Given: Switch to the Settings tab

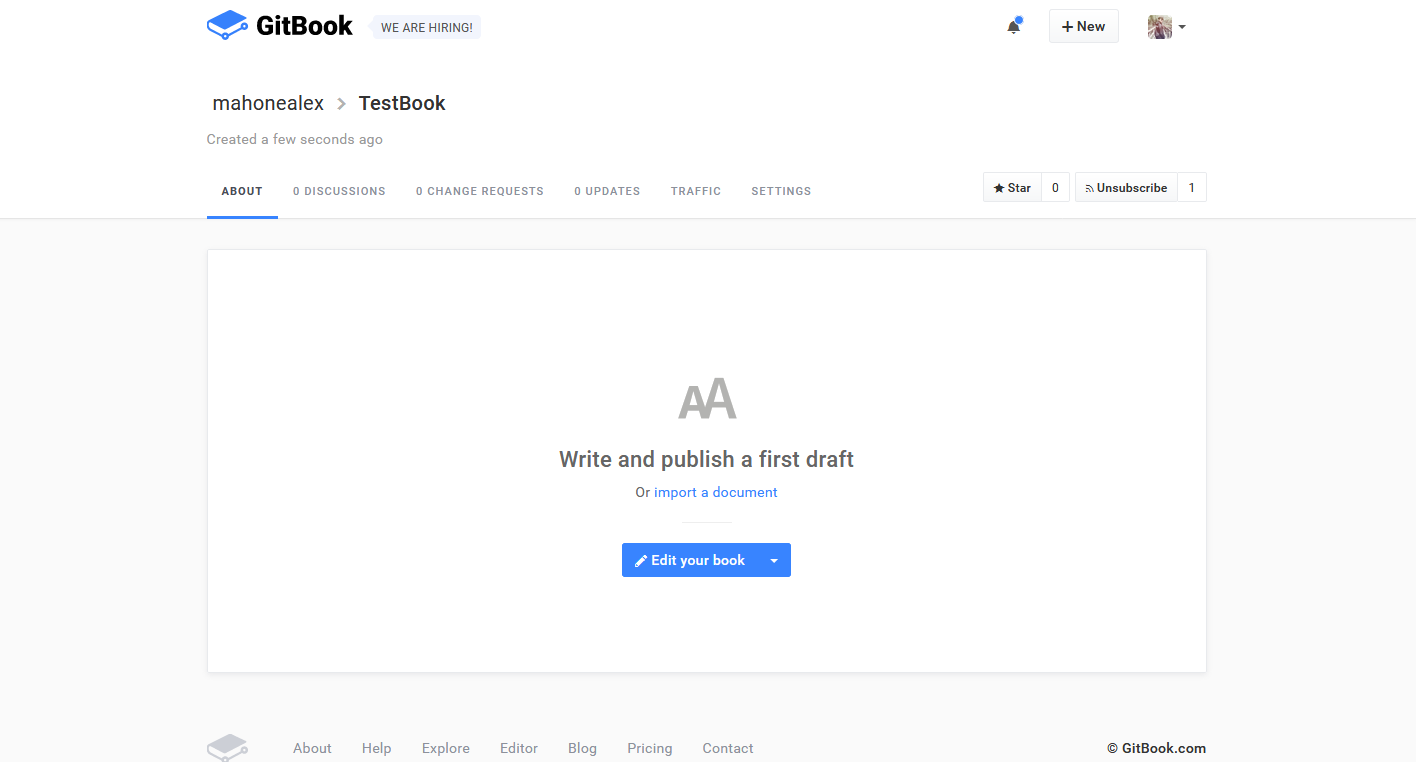Looking at the screenshot, I should point(781,191).
